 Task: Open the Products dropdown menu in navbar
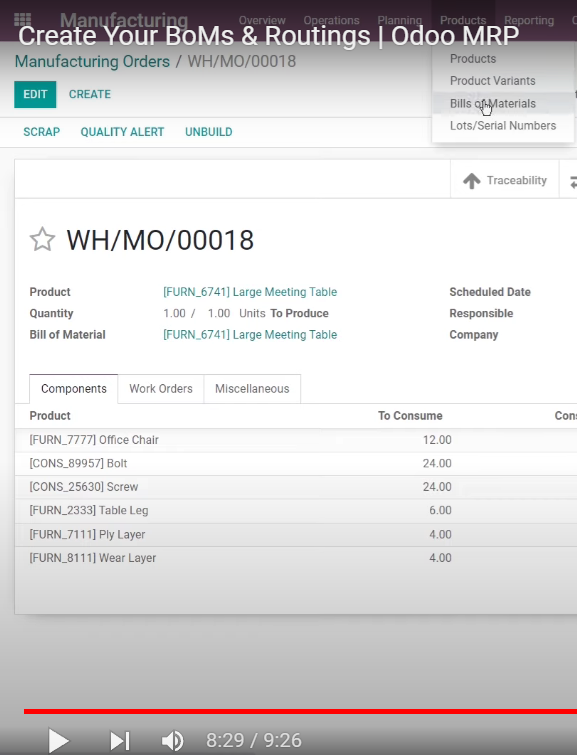(463, 20)
